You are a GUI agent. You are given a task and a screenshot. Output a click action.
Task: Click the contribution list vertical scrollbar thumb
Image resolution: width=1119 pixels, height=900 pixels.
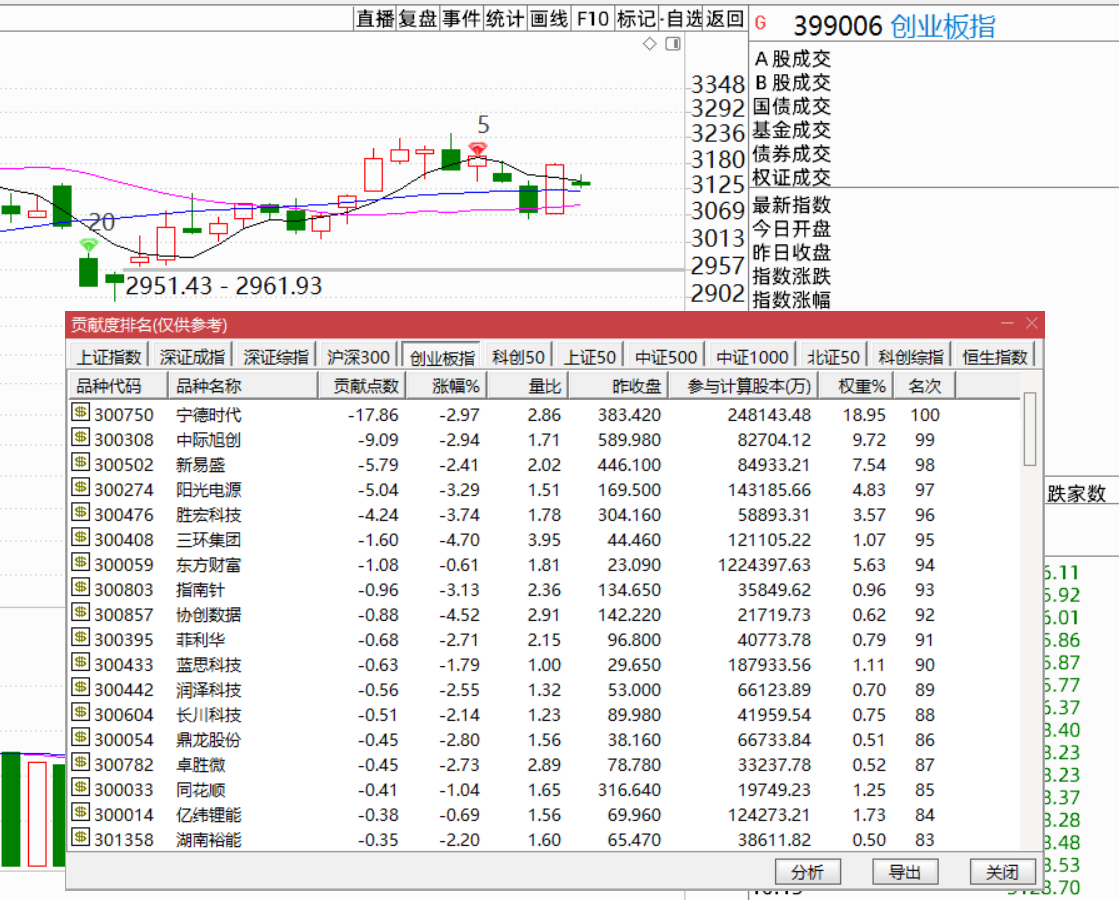(1029, 428)
